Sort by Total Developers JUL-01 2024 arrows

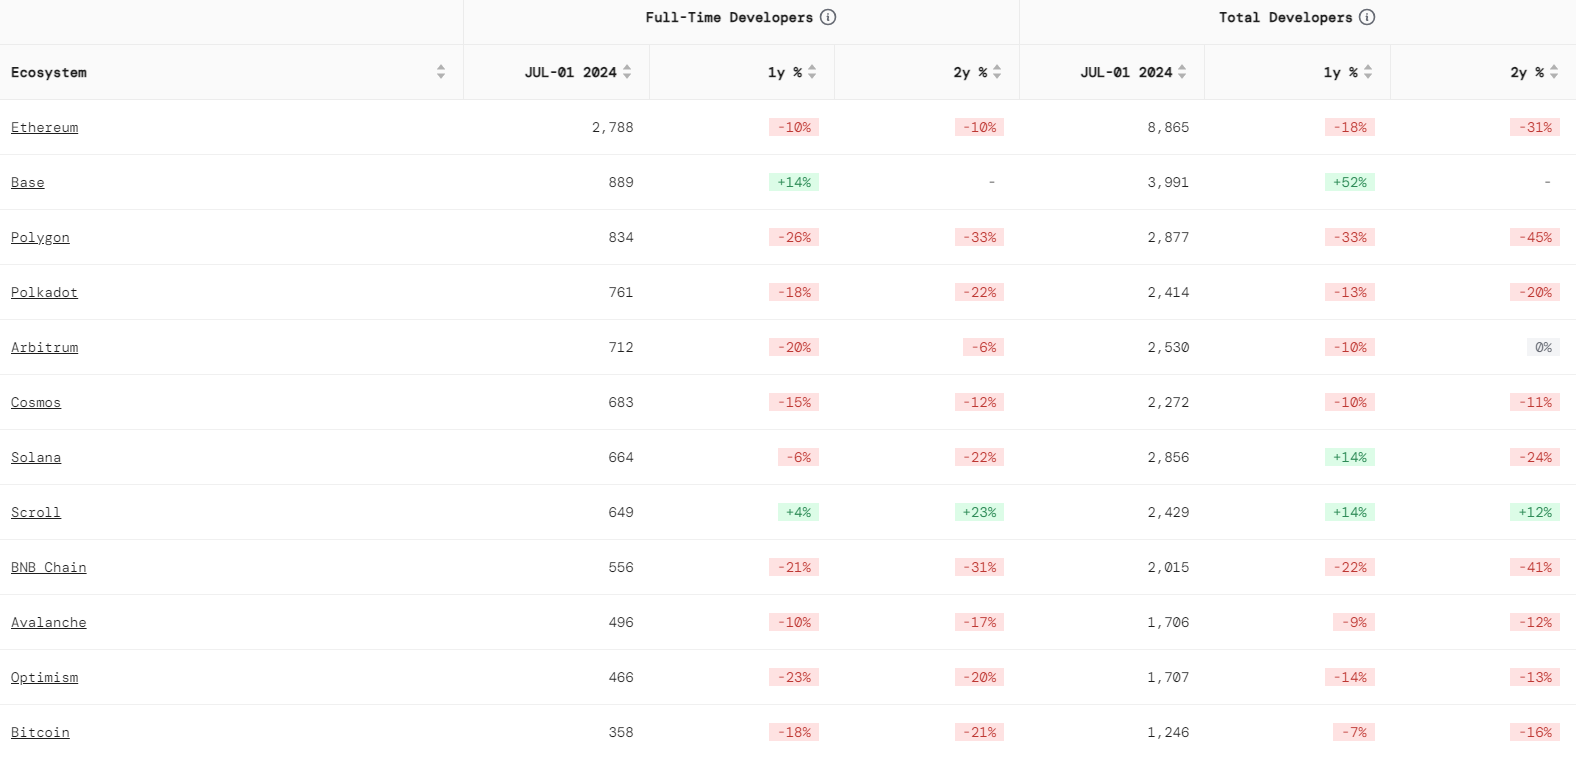pos(1182,72)
